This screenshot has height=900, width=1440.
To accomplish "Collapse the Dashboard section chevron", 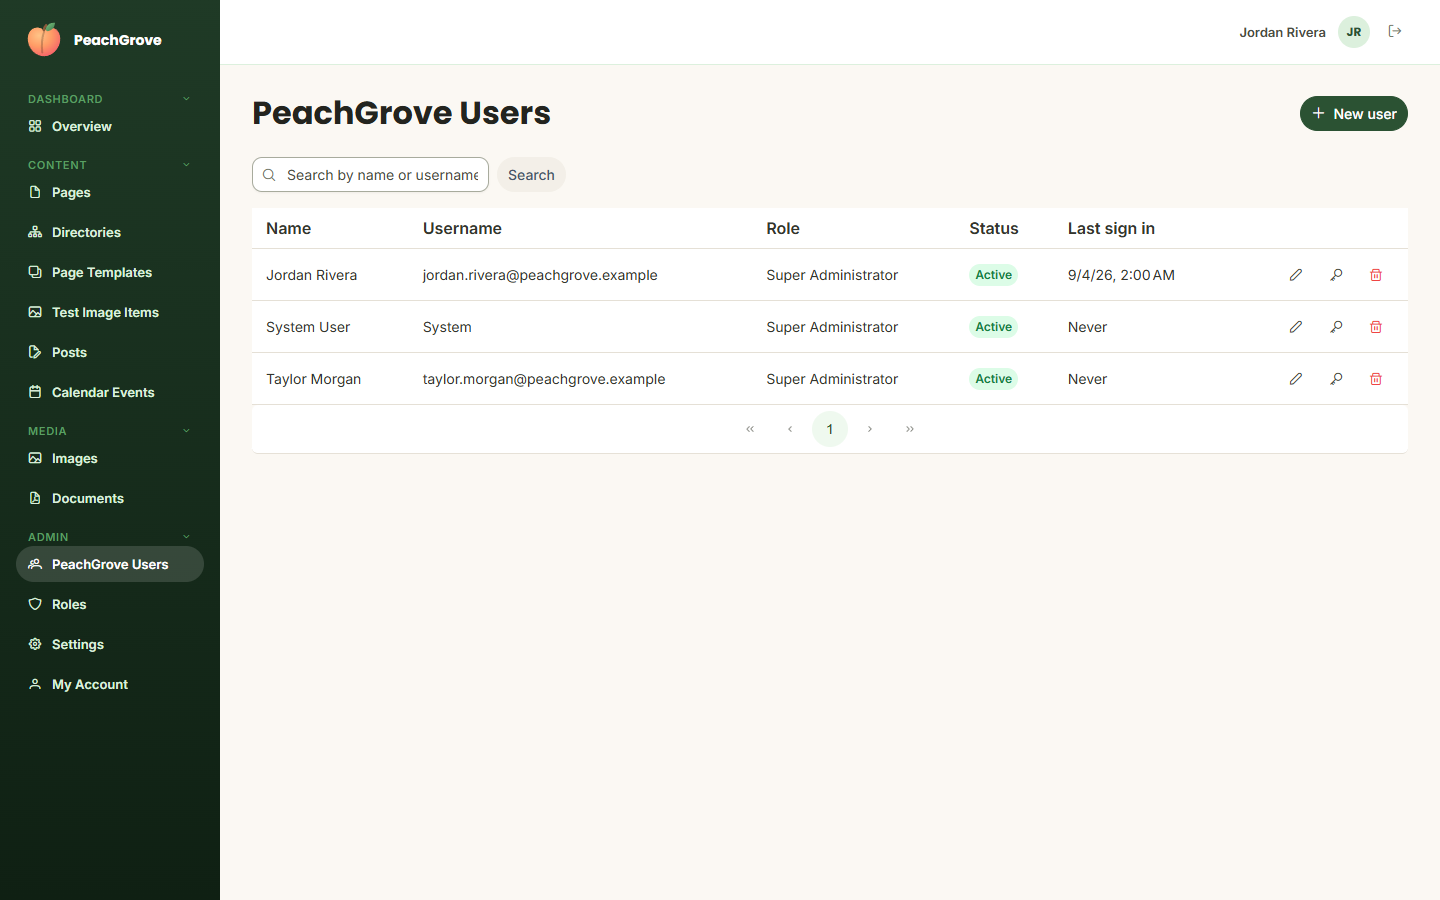I will 186,99.
